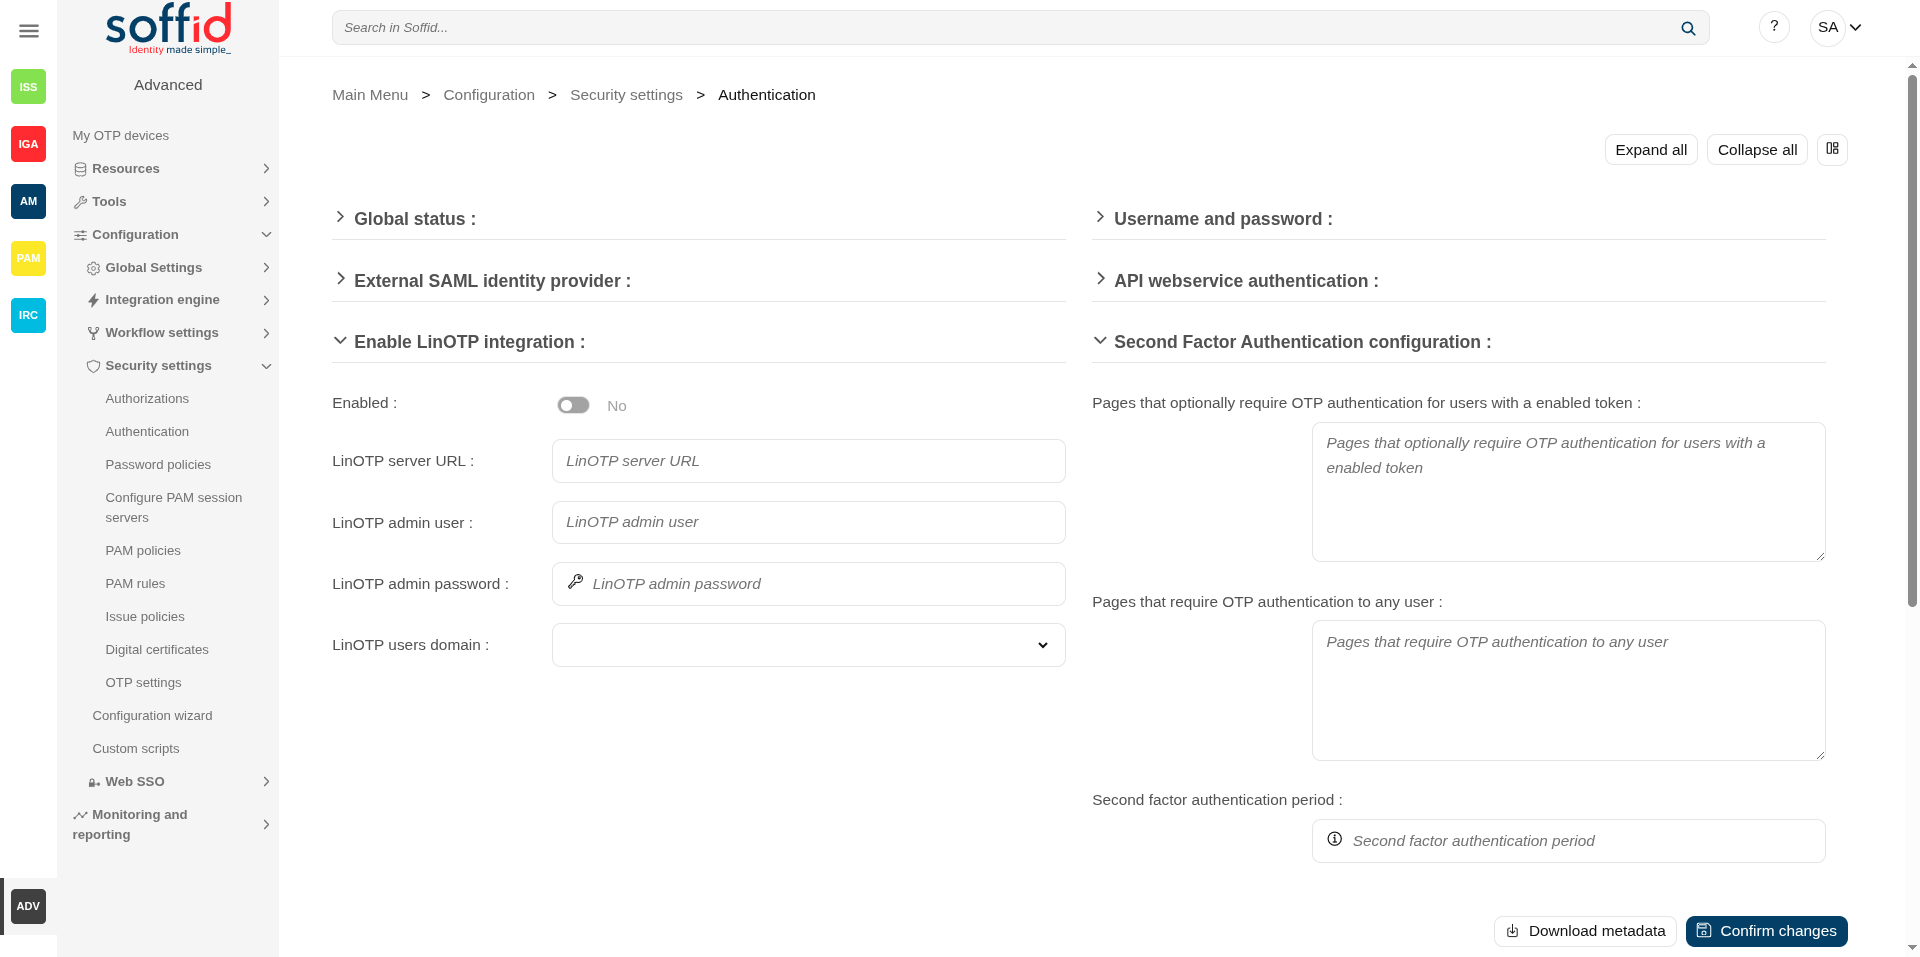The height and width of the screenshot is (957, 1920).
Task: Toggle the LinOTP Enabled switch
Action: click(x=573, y=405)
